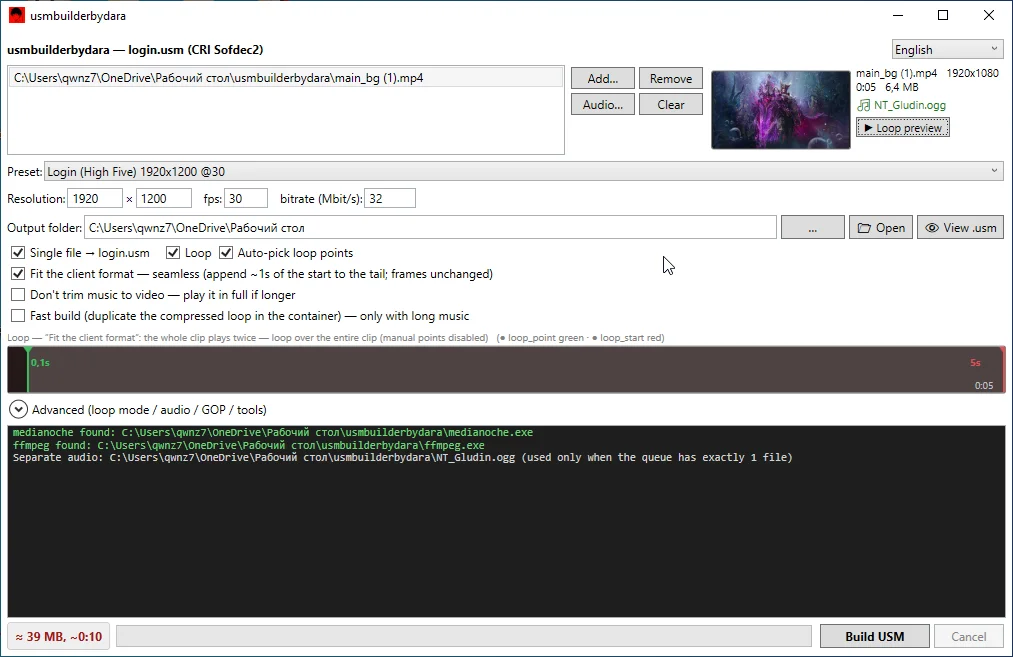The image size is (1013, 657).
Task: Click the red 5s loop start marker
Action: click(x=1002, y=370)
